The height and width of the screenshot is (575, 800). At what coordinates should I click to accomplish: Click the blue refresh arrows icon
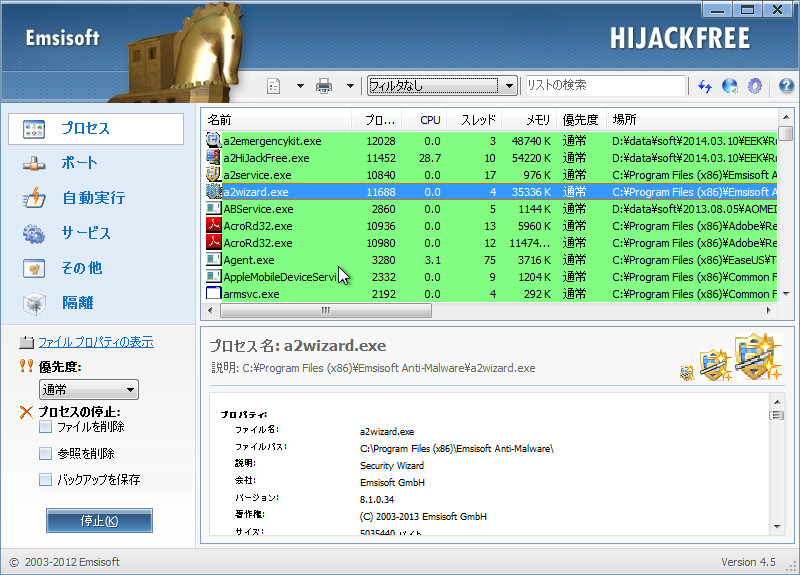[705, 86]
